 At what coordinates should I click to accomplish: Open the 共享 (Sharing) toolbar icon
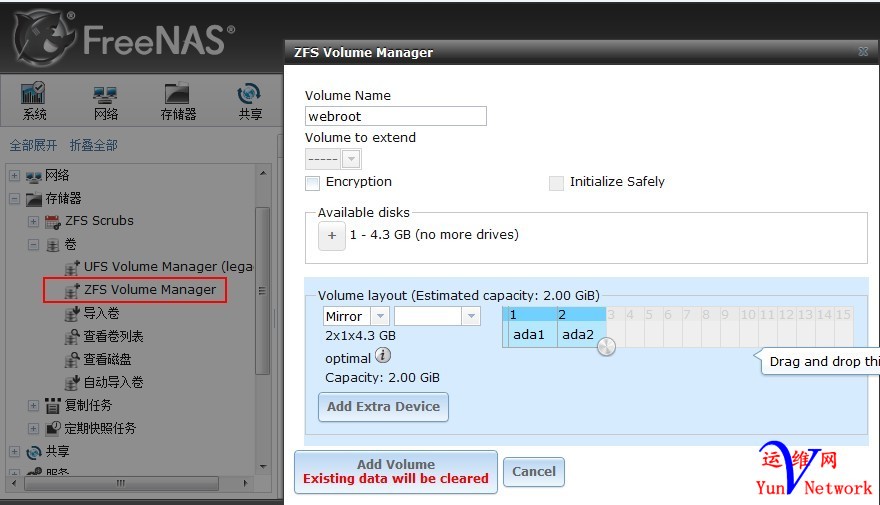pos(250,102)
